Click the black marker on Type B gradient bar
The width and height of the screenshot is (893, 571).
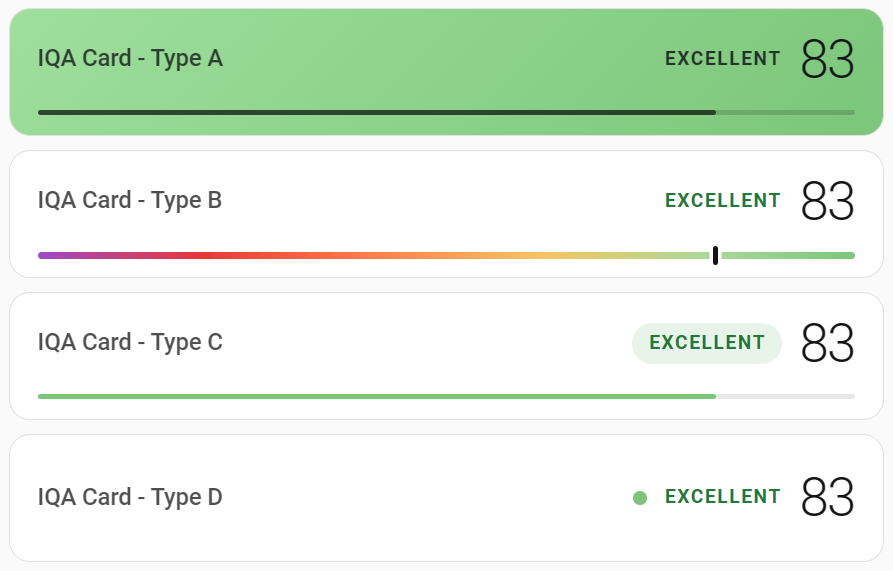tap(715, 256)
